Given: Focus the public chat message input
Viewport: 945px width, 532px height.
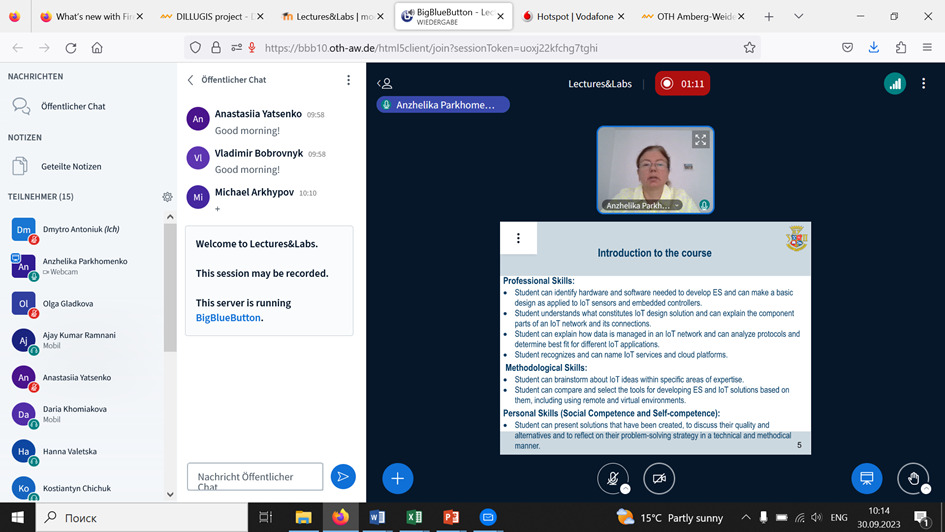Looking at the screenshot, I should click(255, 477).
